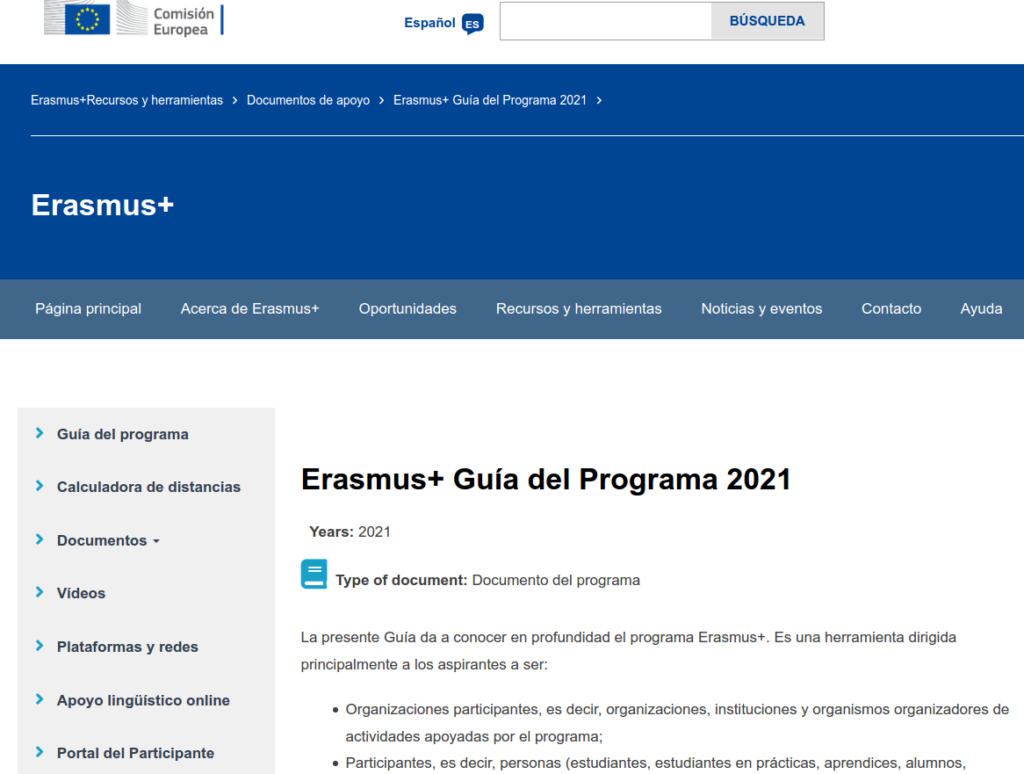Click chevron arrow beside Calculadora de distancias
The width and height of the screenshot is (1024, 774).
click(x=40, y=486)
